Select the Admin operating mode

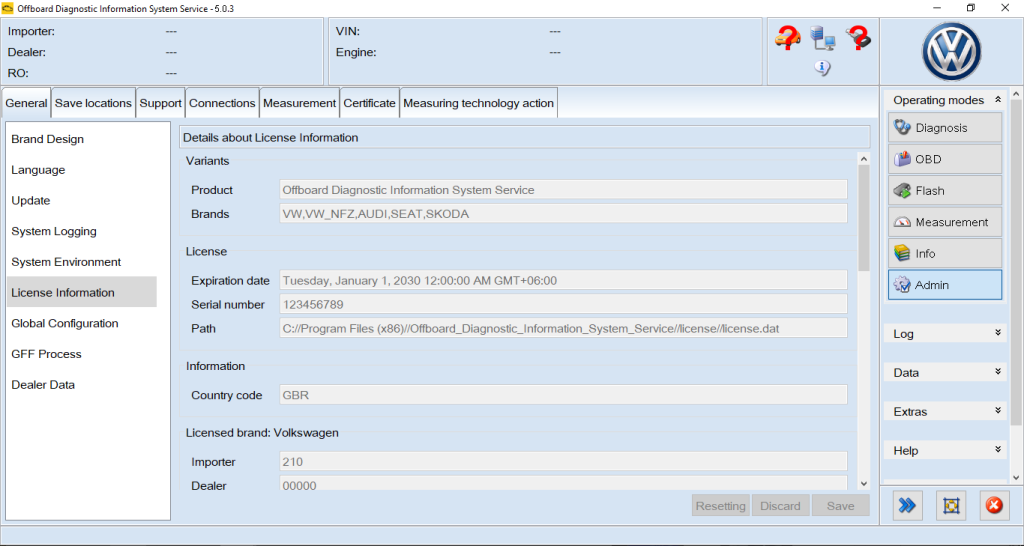(944, 285)
